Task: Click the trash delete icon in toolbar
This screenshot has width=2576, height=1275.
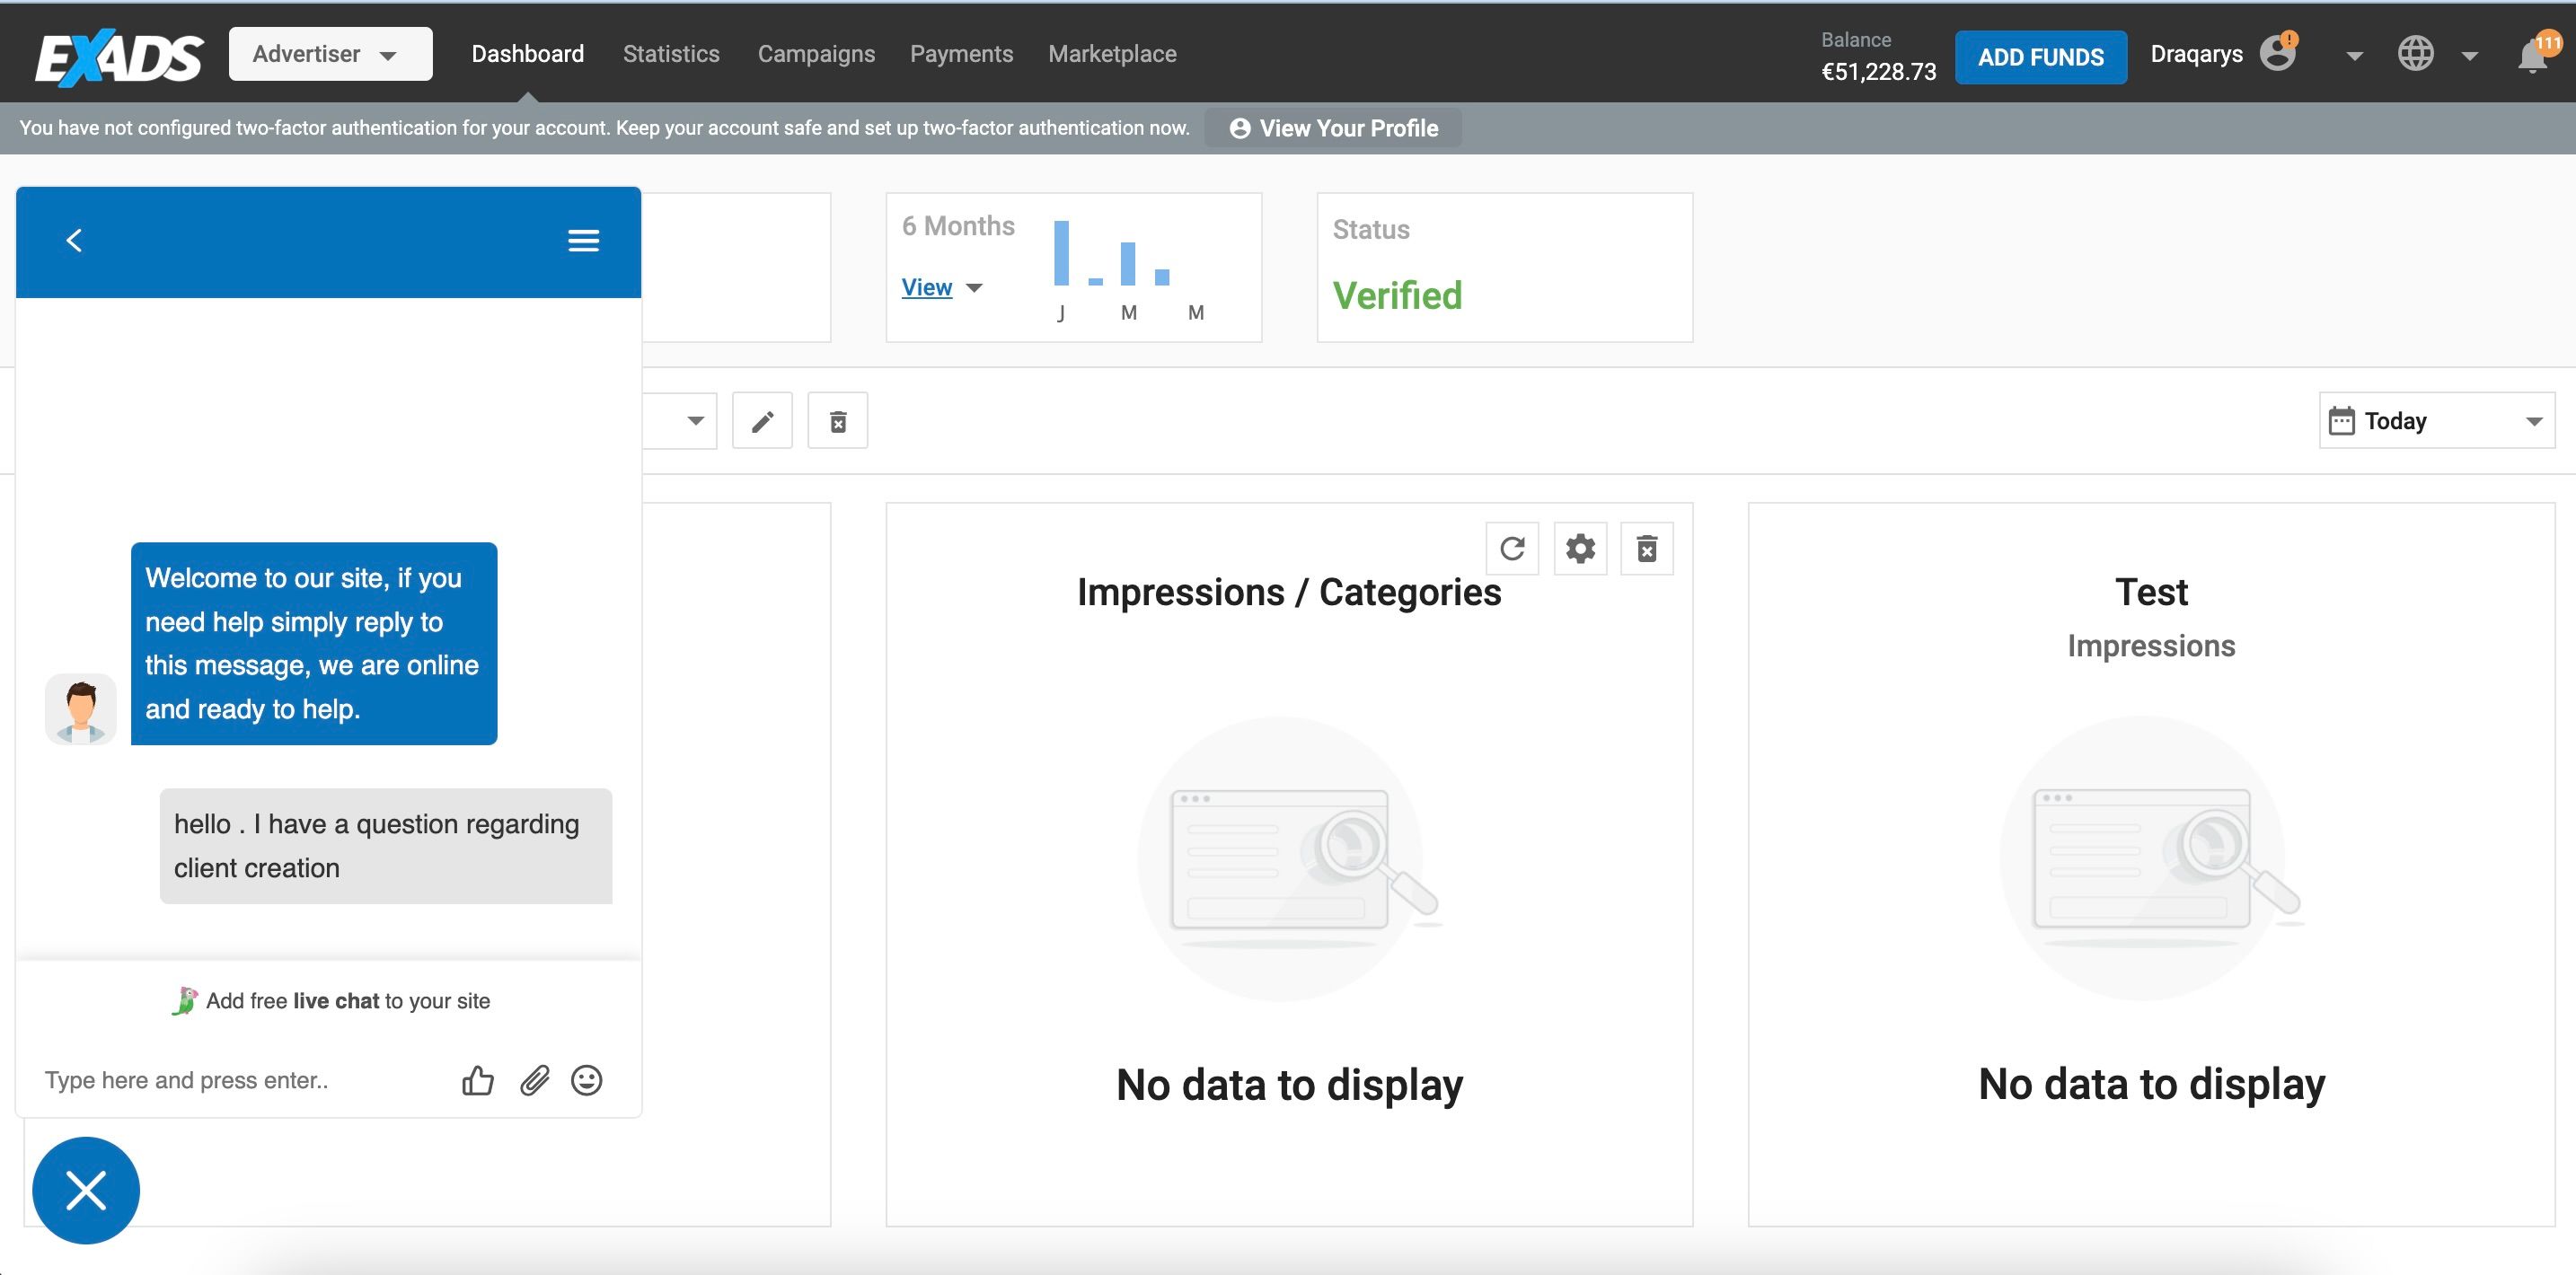Action: [838, 420]
